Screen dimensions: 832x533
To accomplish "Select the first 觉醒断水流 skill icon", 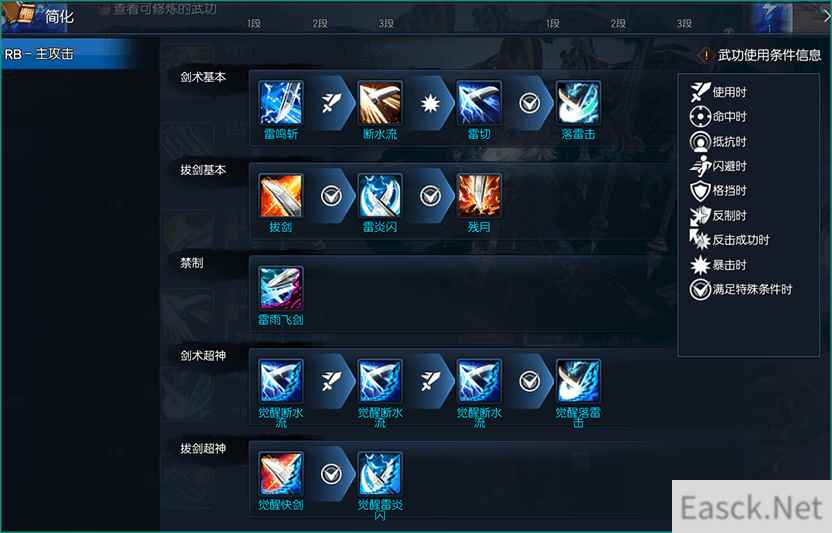I will point(281,381).
